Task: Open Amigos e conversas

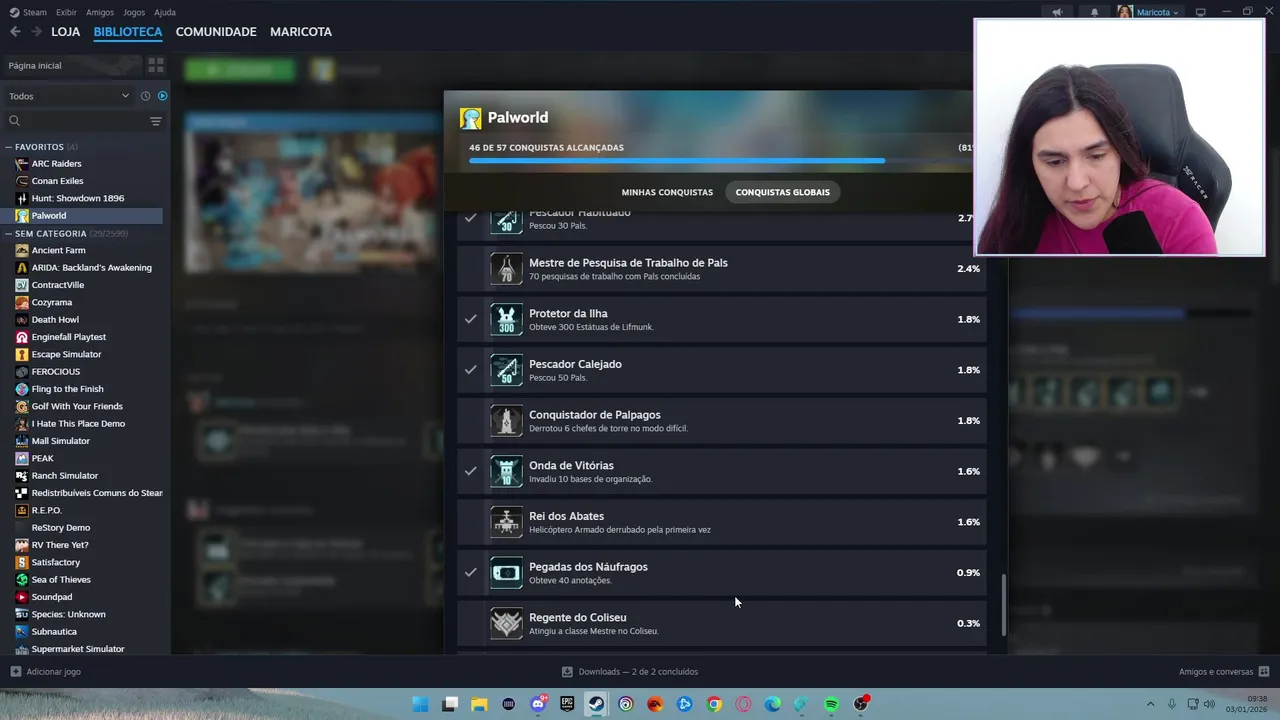Action: (1224, 672)
